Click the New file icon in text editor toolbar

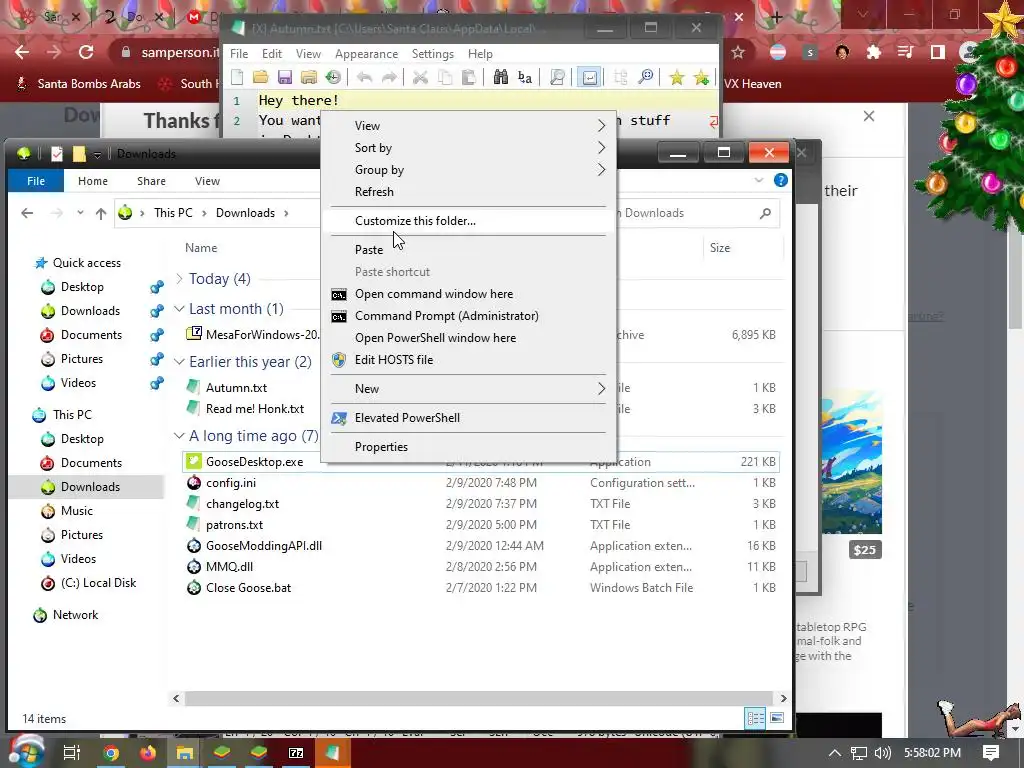coord(237,78)
